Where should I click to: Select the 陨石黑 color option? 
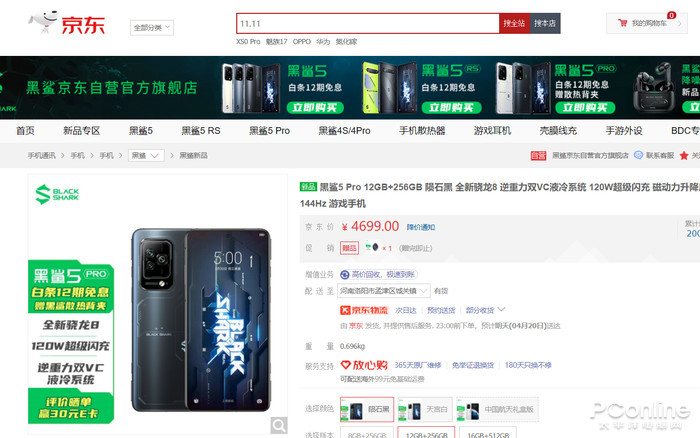367,409
